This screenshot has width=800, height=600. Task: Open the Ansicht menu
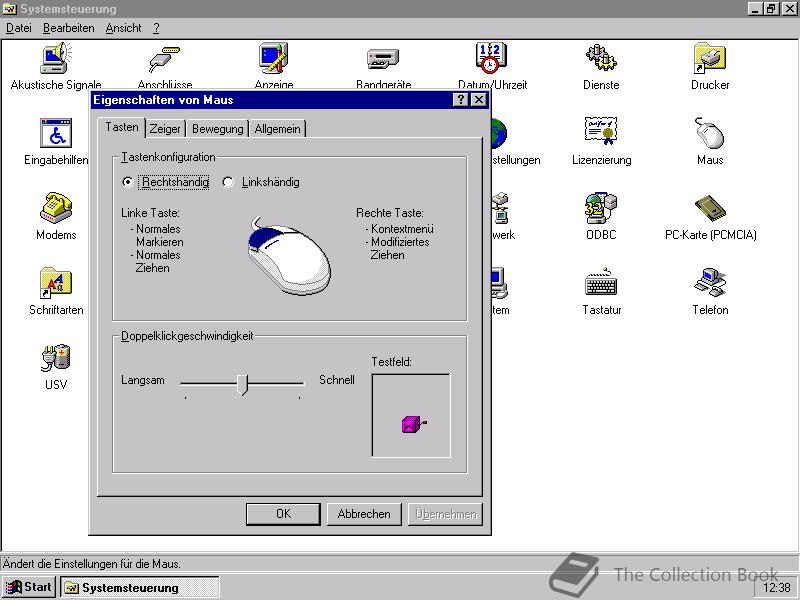[123, 28]
